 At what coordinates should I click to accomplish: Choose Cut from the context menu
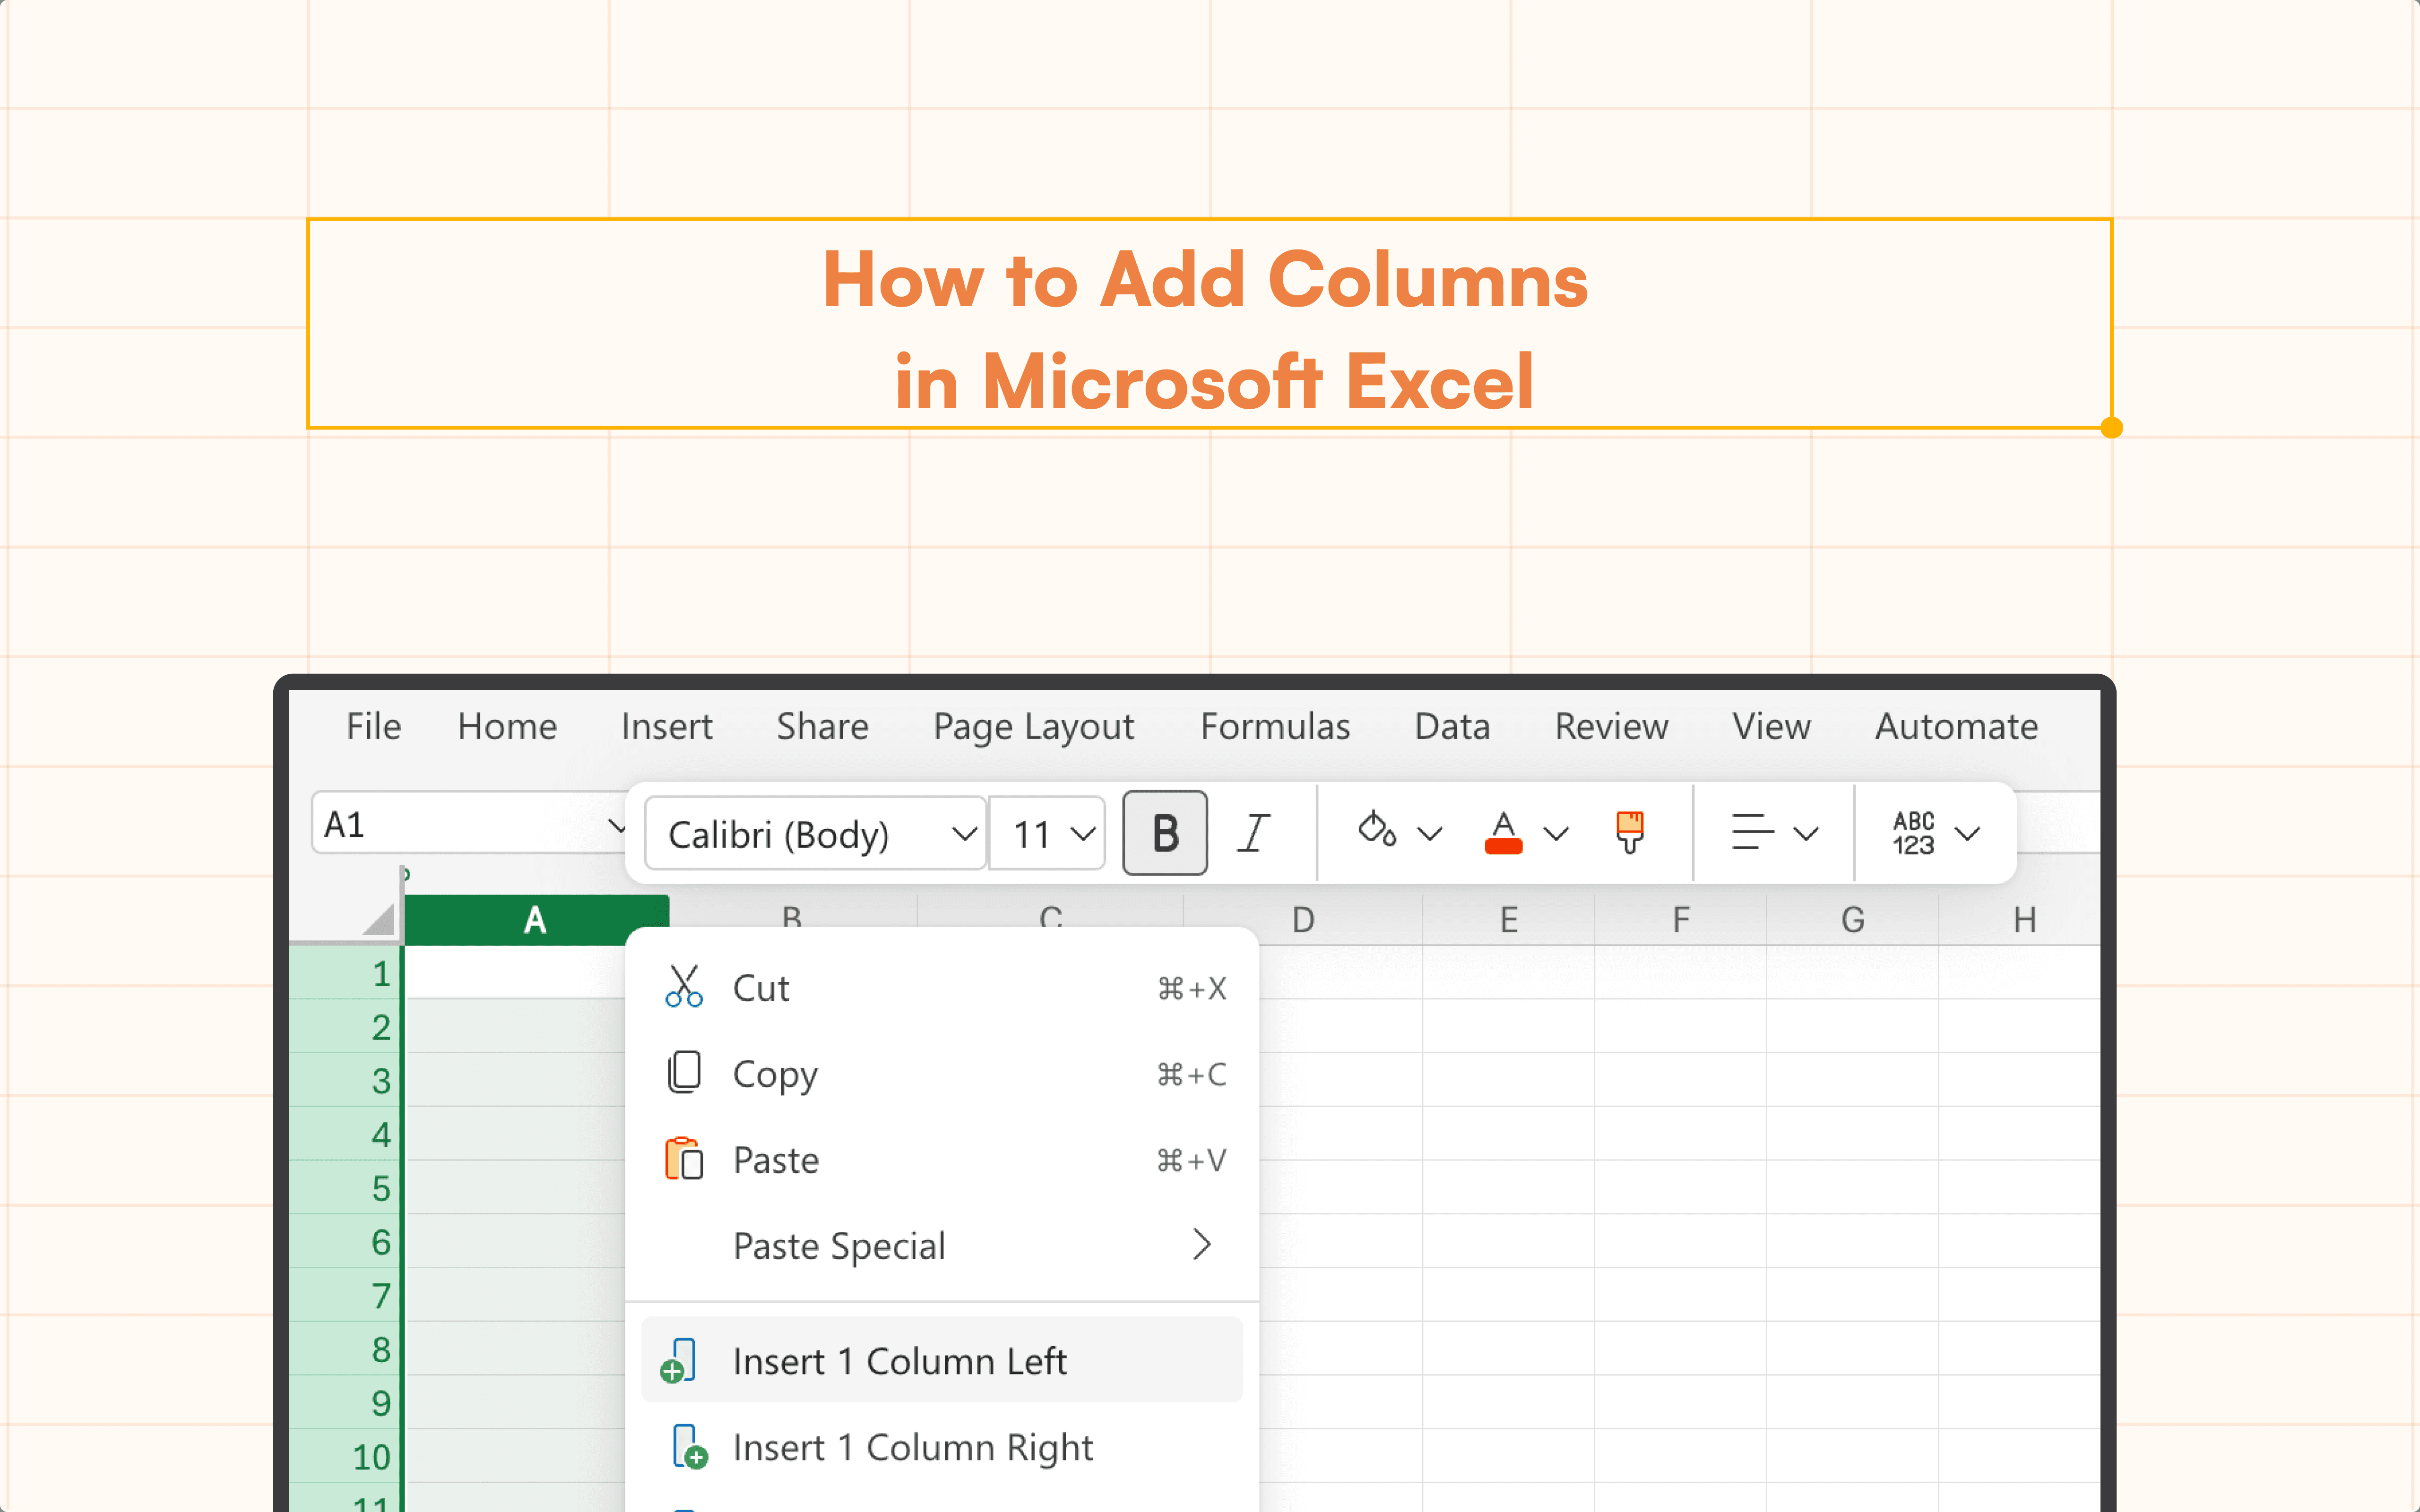coord(942,987)
